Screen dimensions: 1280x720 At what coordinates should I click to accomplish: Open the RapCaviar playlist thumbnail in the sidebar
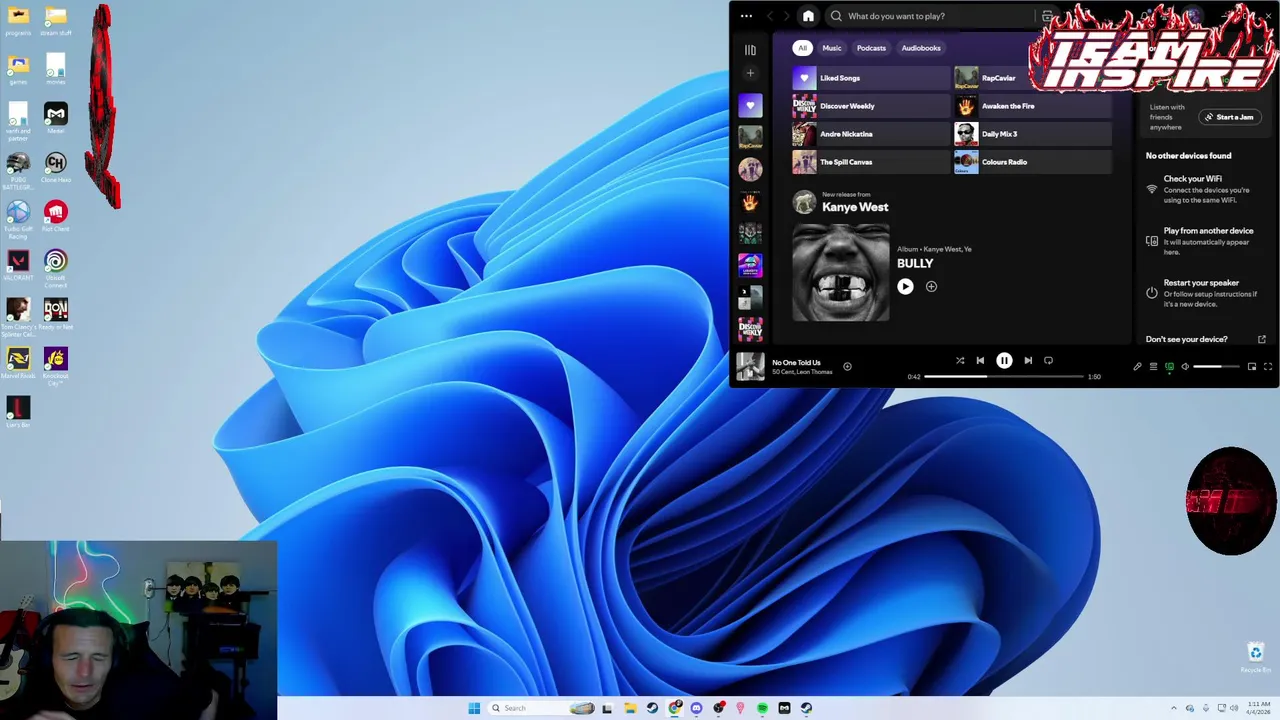coord(750,137)
